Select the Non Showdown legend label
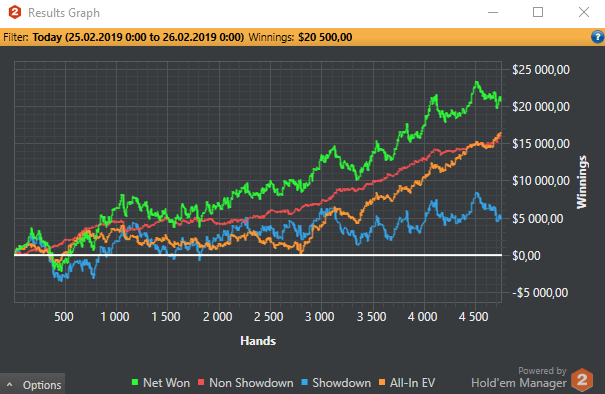This screenshot has width=605, height=394. (x=251, y=383)
